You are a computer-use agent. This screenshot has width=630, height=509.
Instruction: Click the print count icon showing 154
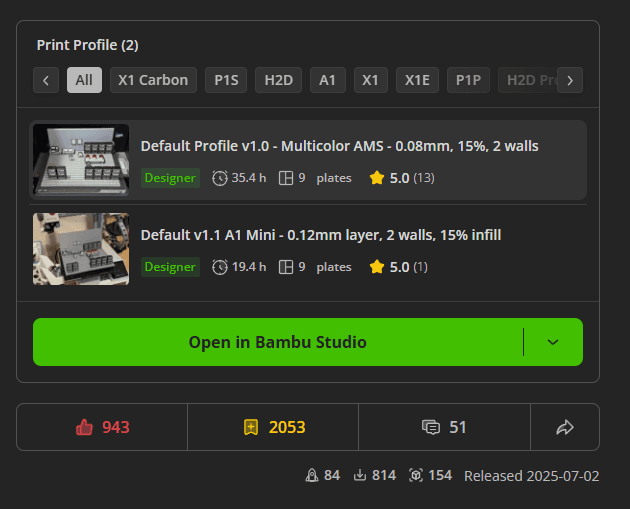click(416, 475)
